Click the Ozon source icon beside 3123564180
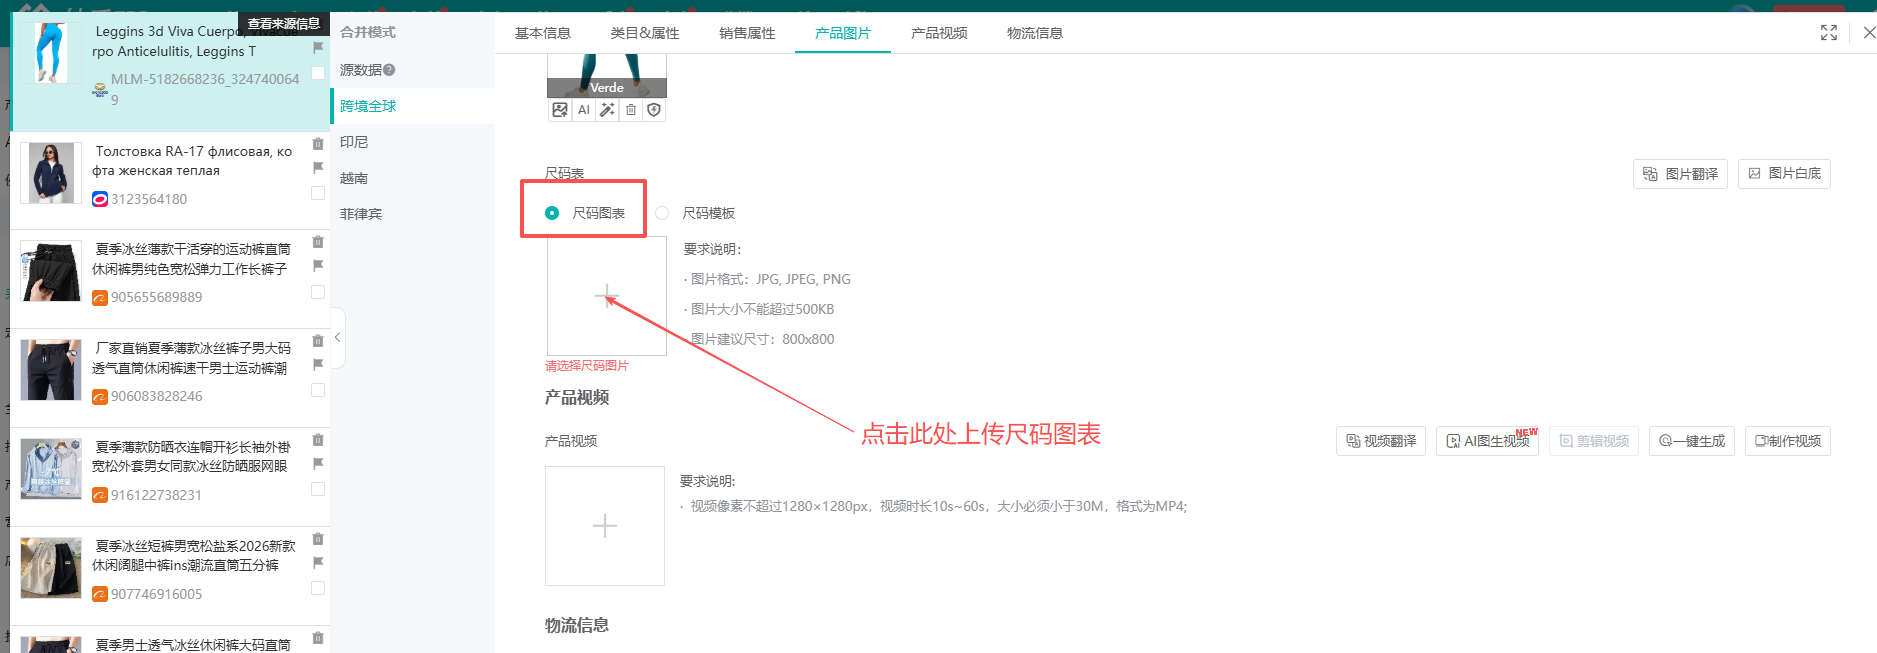This screenshot has height=653, width=1877. point(100,199)
